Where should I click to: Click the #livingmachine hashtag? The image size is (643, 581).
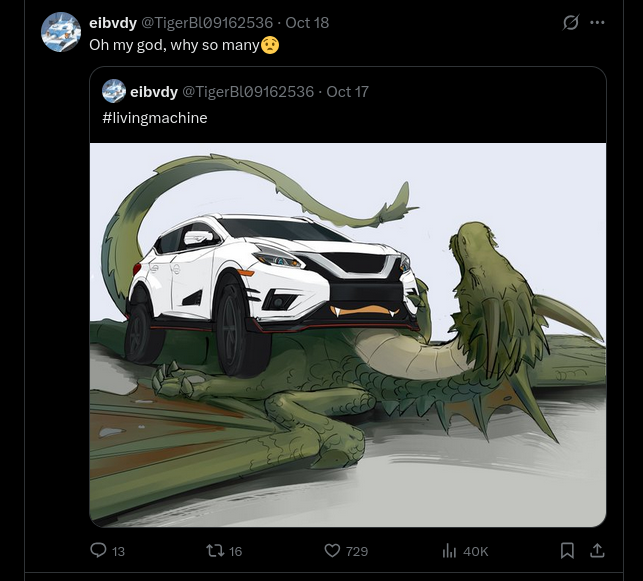[155, 118]
